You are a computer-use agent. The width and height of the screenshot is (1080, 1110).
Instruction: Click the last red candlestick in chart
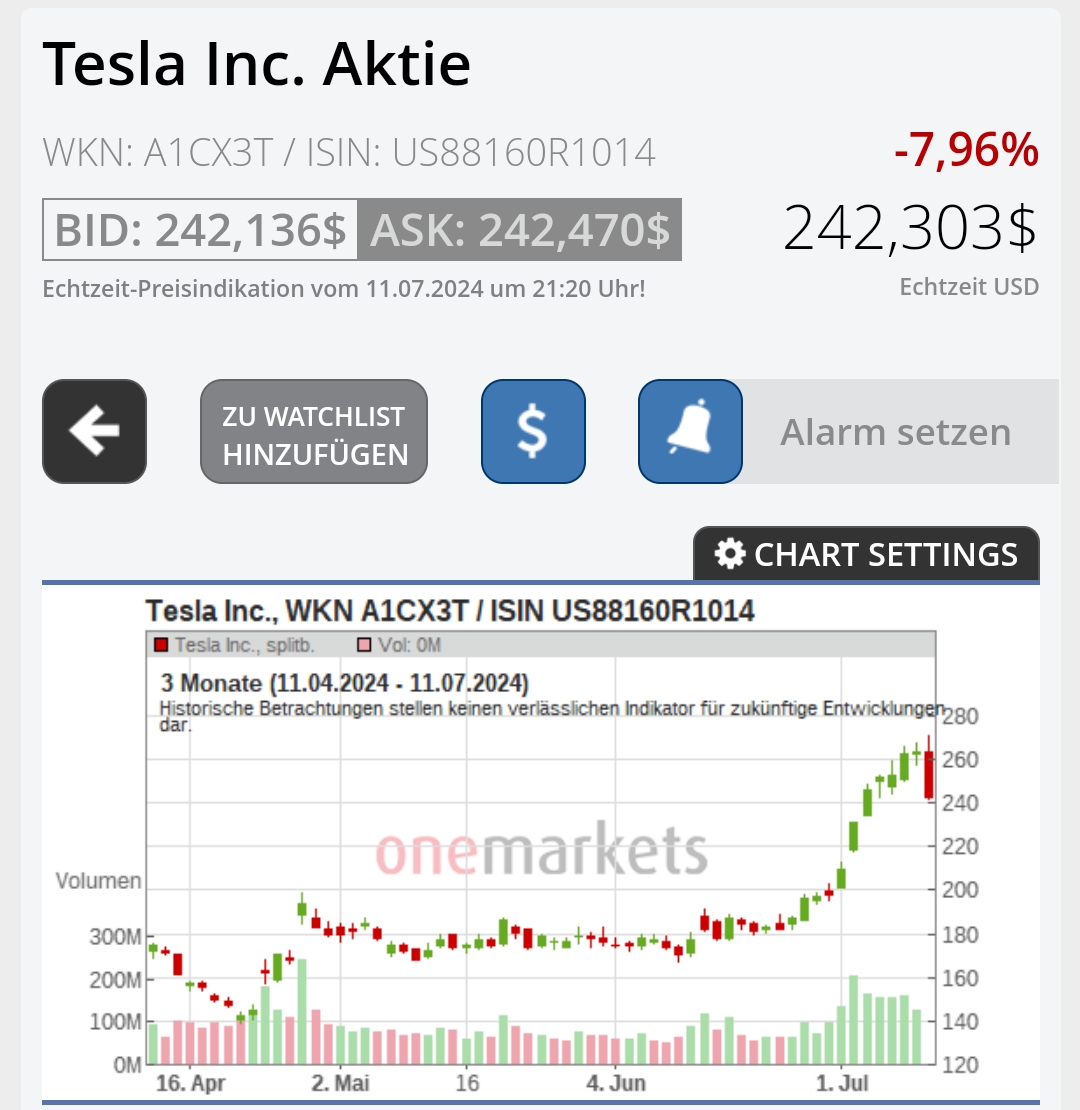pos(930,775)
